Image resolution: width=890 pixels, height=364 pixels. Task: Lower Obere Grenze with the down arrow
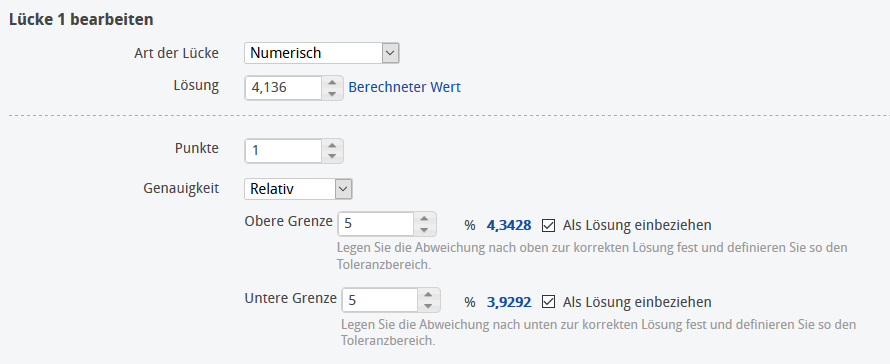pyautogui.click(x=424, y=229)
